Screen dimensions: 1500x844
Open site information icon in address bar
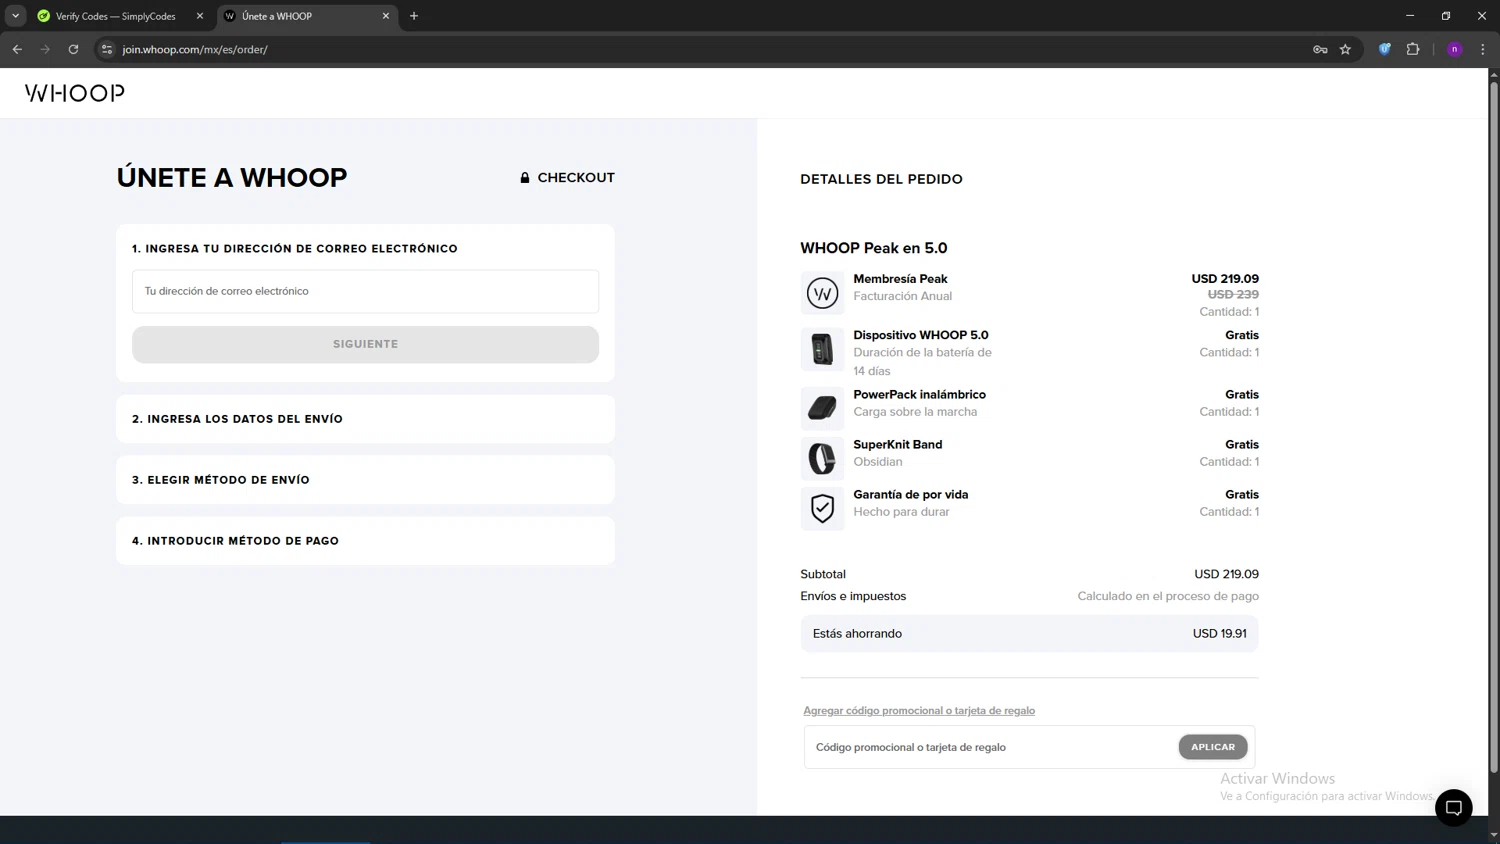(107, 49)
